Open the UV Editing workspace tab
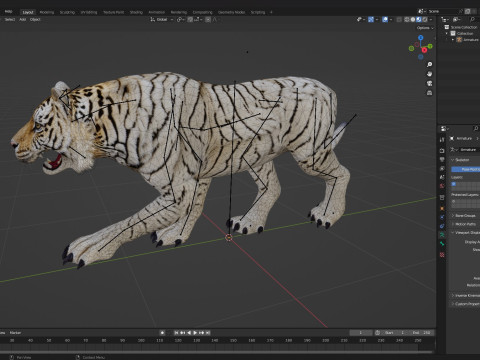The image size is (480, 360). [89, 12]
